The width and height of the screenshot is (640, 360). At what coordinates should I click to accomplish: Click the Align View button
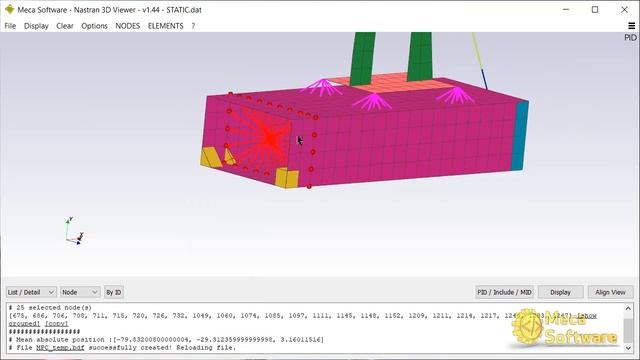(x=610, y=292)
